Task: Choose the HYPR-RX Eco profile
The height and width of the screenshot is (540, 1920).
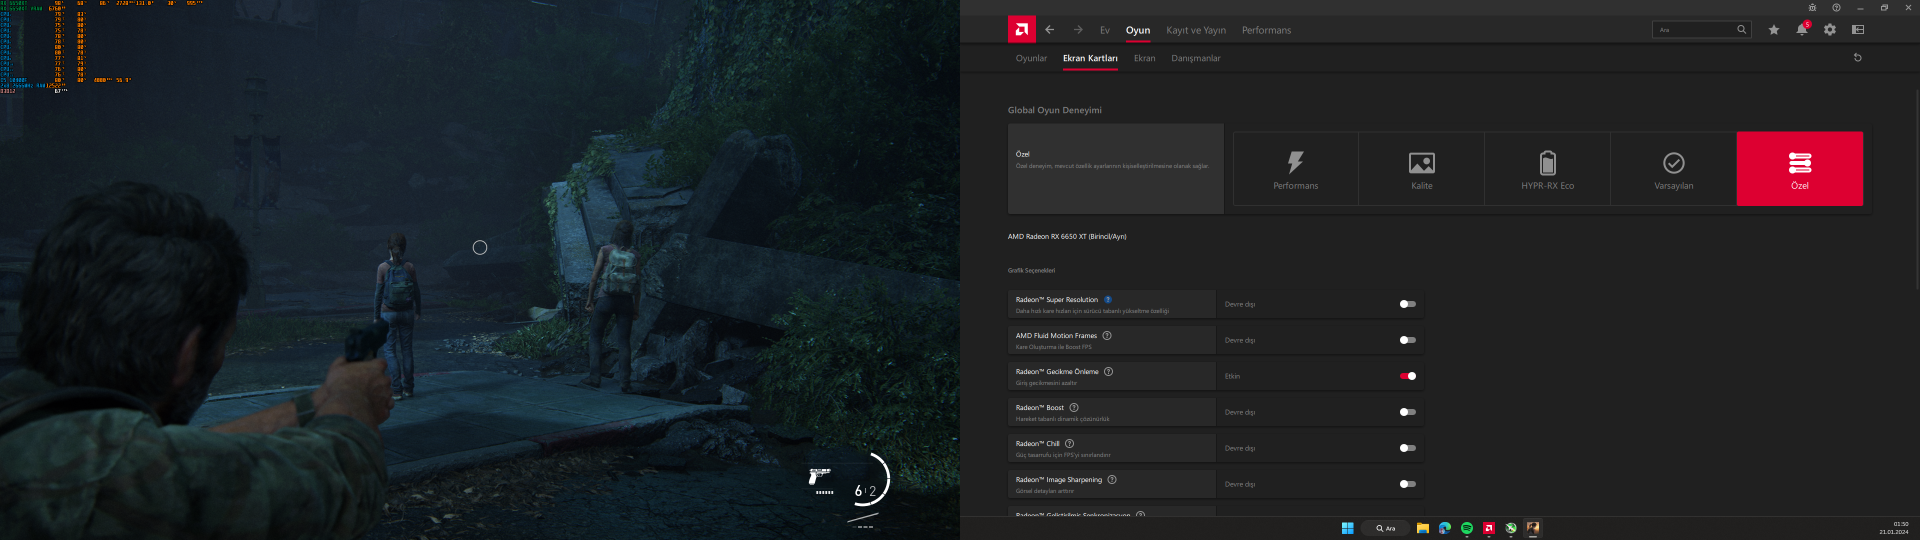Action: pos(1548,169)
